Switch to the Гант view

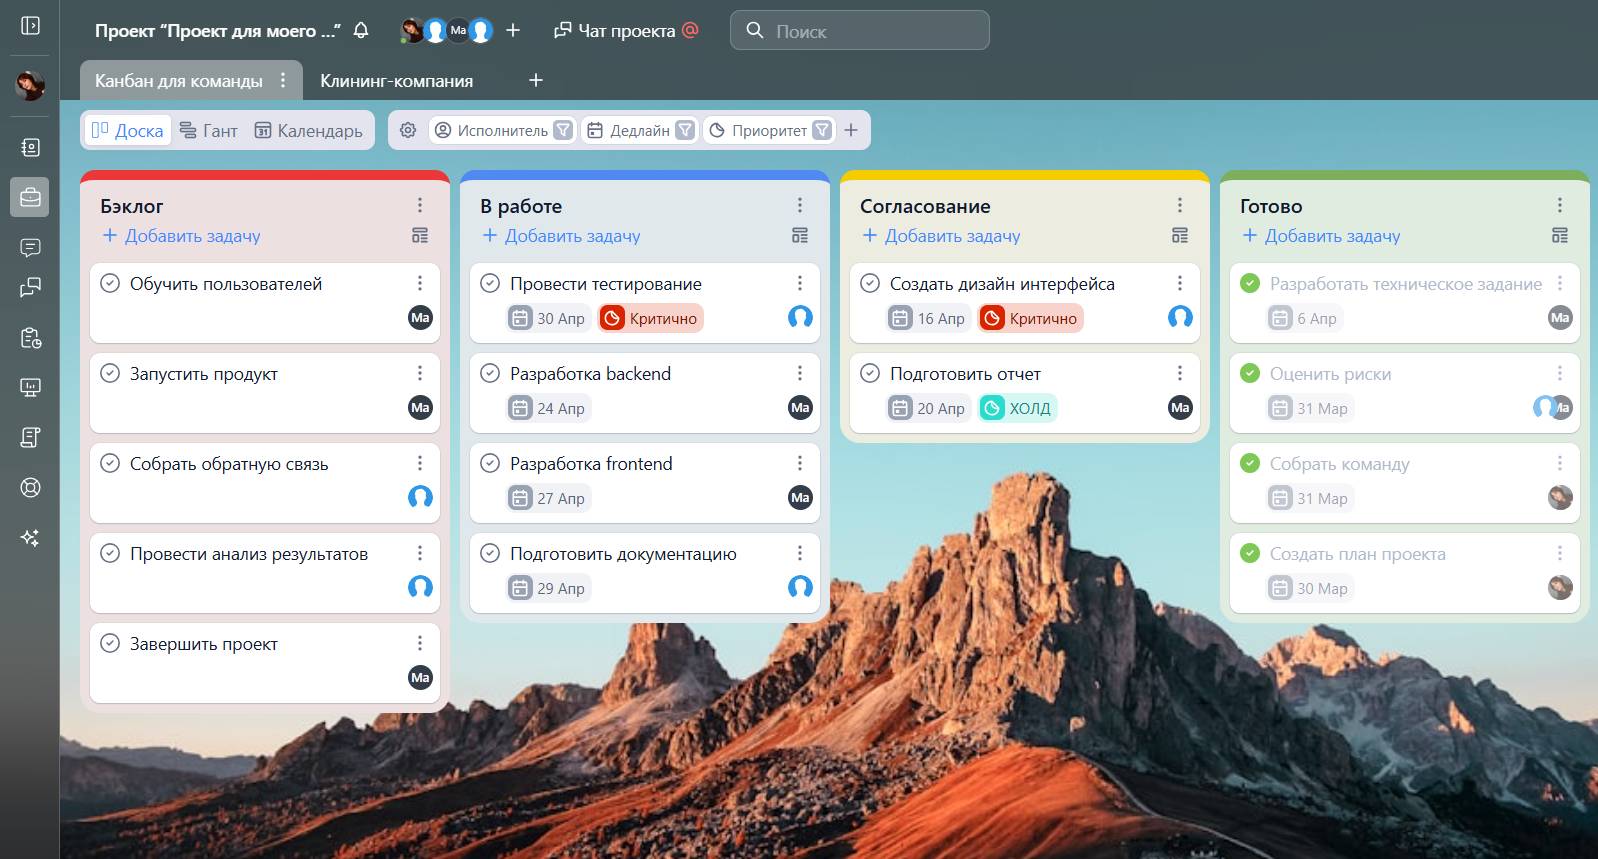209,130
